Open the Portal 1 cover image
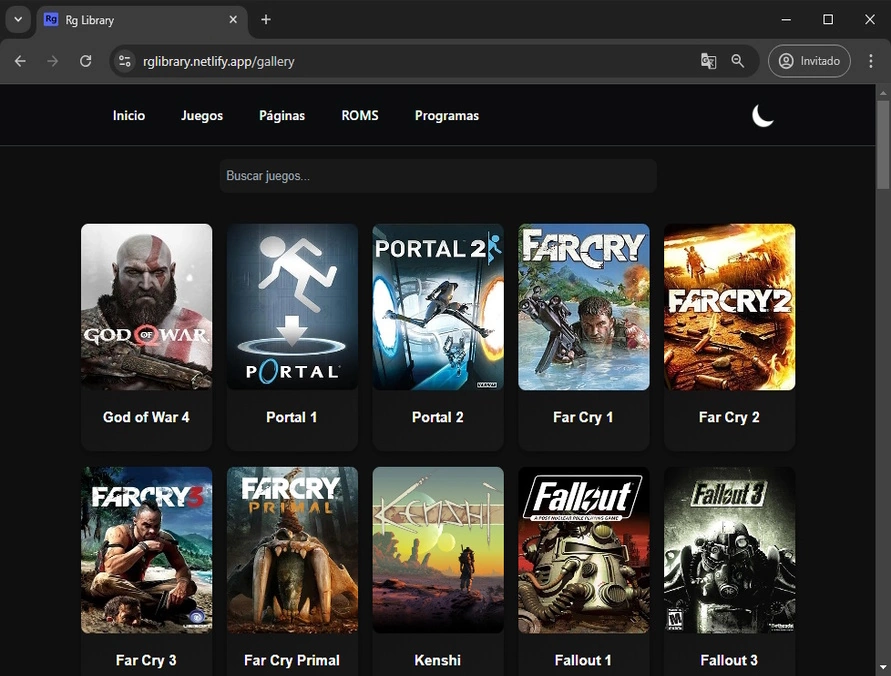This screenshot has width=891, height=676. pyautogui.click(x=292, y=307)
